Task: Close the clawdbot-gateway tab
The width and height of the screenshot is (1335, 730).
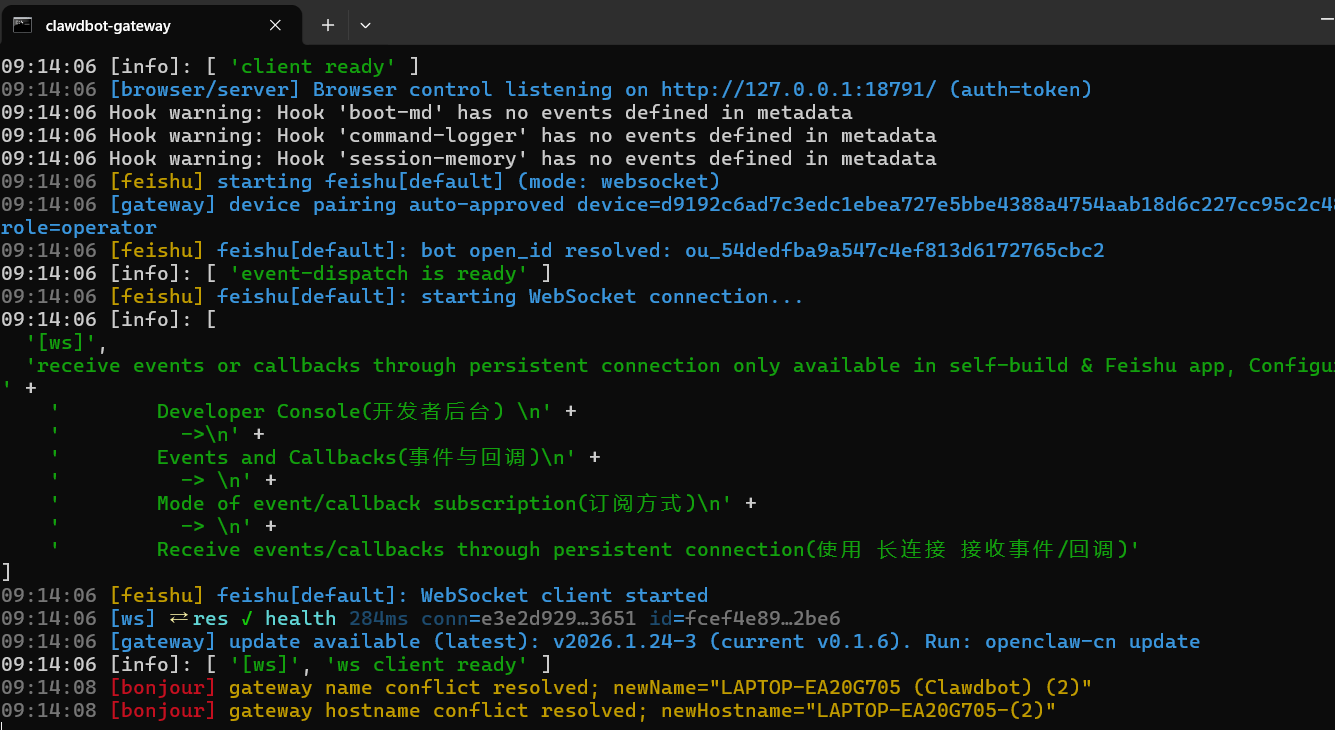Action: point(276,24)
